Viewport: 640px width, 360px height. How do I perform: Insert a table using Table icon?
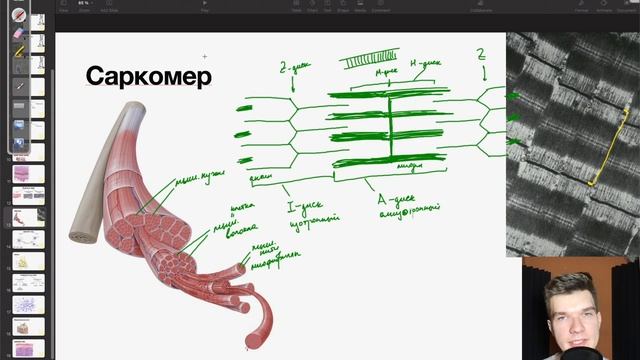297,6
